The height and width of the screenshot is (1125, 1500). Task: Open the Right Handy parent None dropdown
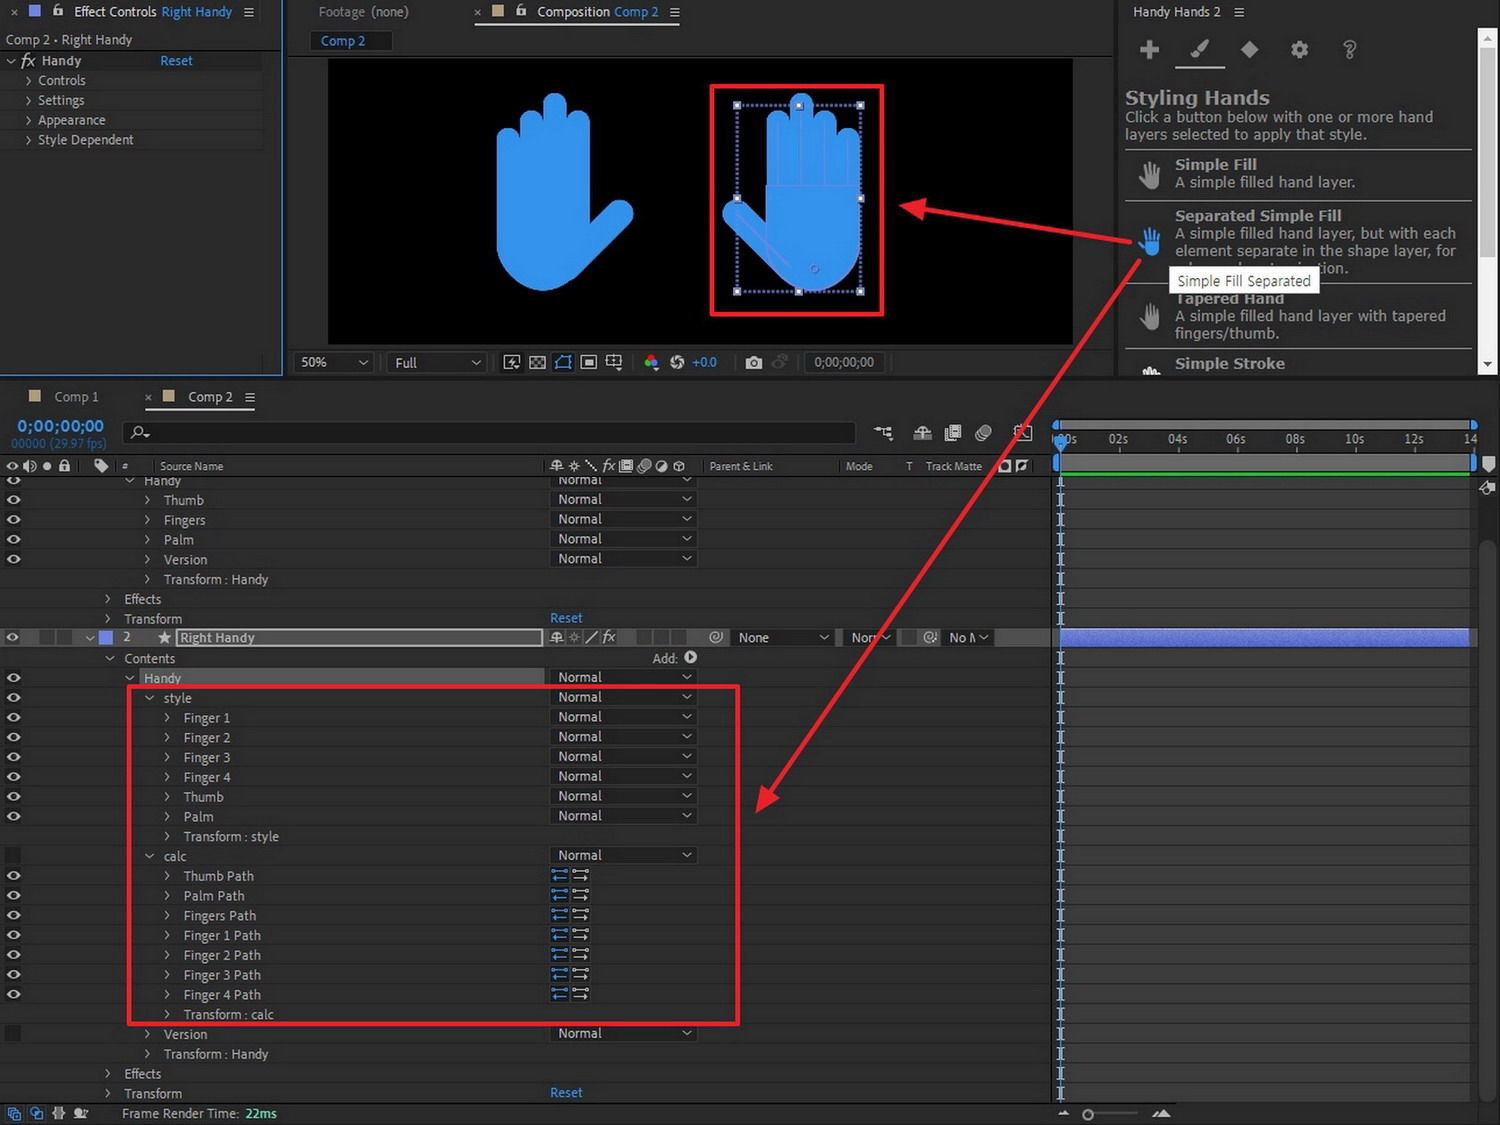point(783,637)
